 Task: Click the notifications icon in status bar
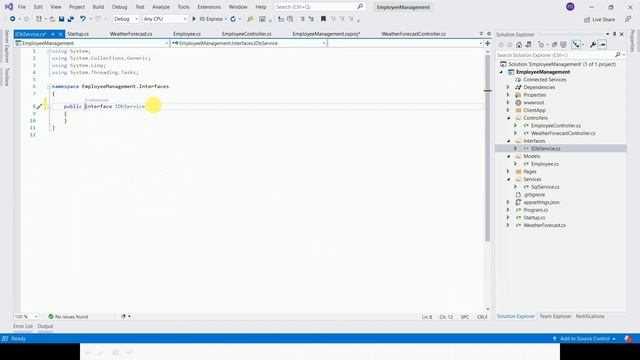[628, 339]
